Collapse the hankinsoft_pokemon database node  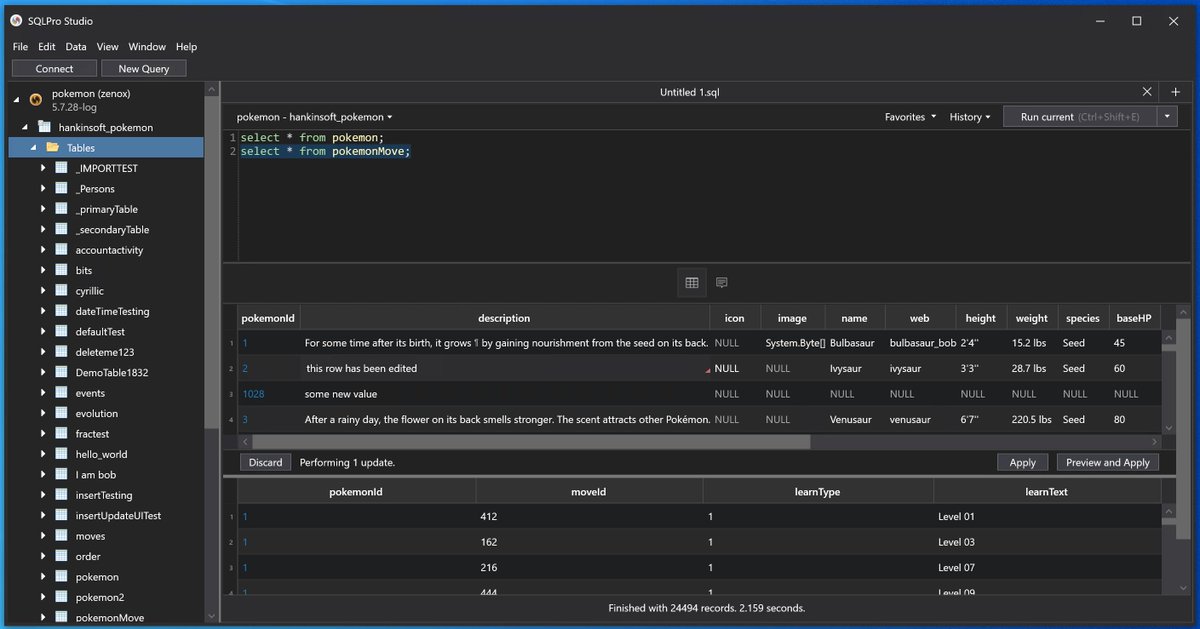click(x=25, y=127)
